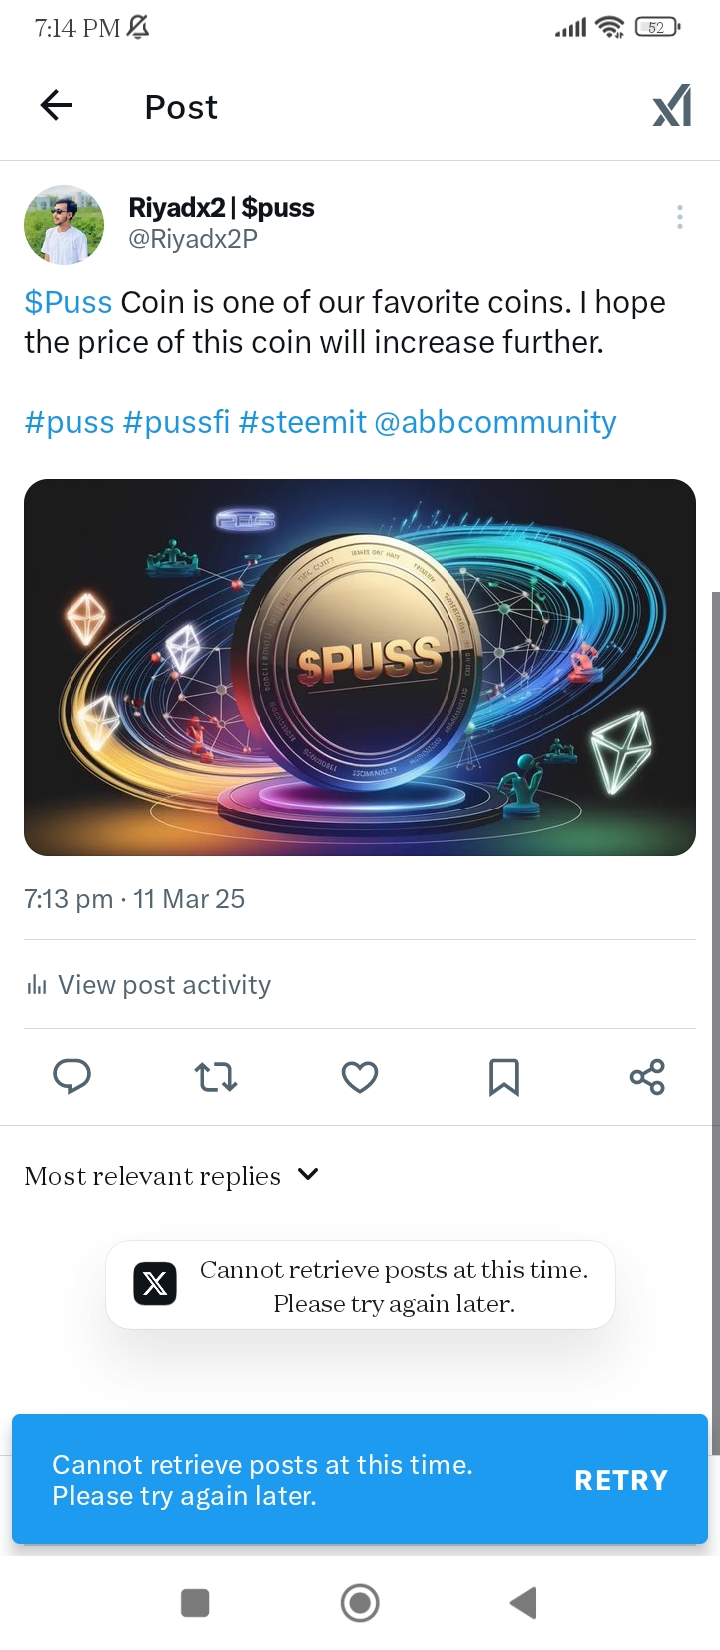The image size is (720, 1650).
Task: Click RETRY in the error banner
Action: [x=621, y=1480]
